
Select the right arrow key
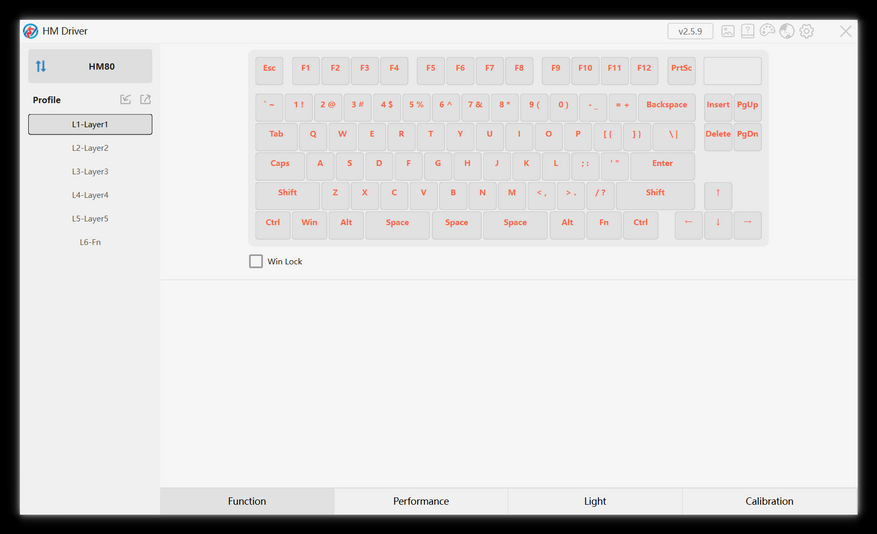[x=747, y=225]
